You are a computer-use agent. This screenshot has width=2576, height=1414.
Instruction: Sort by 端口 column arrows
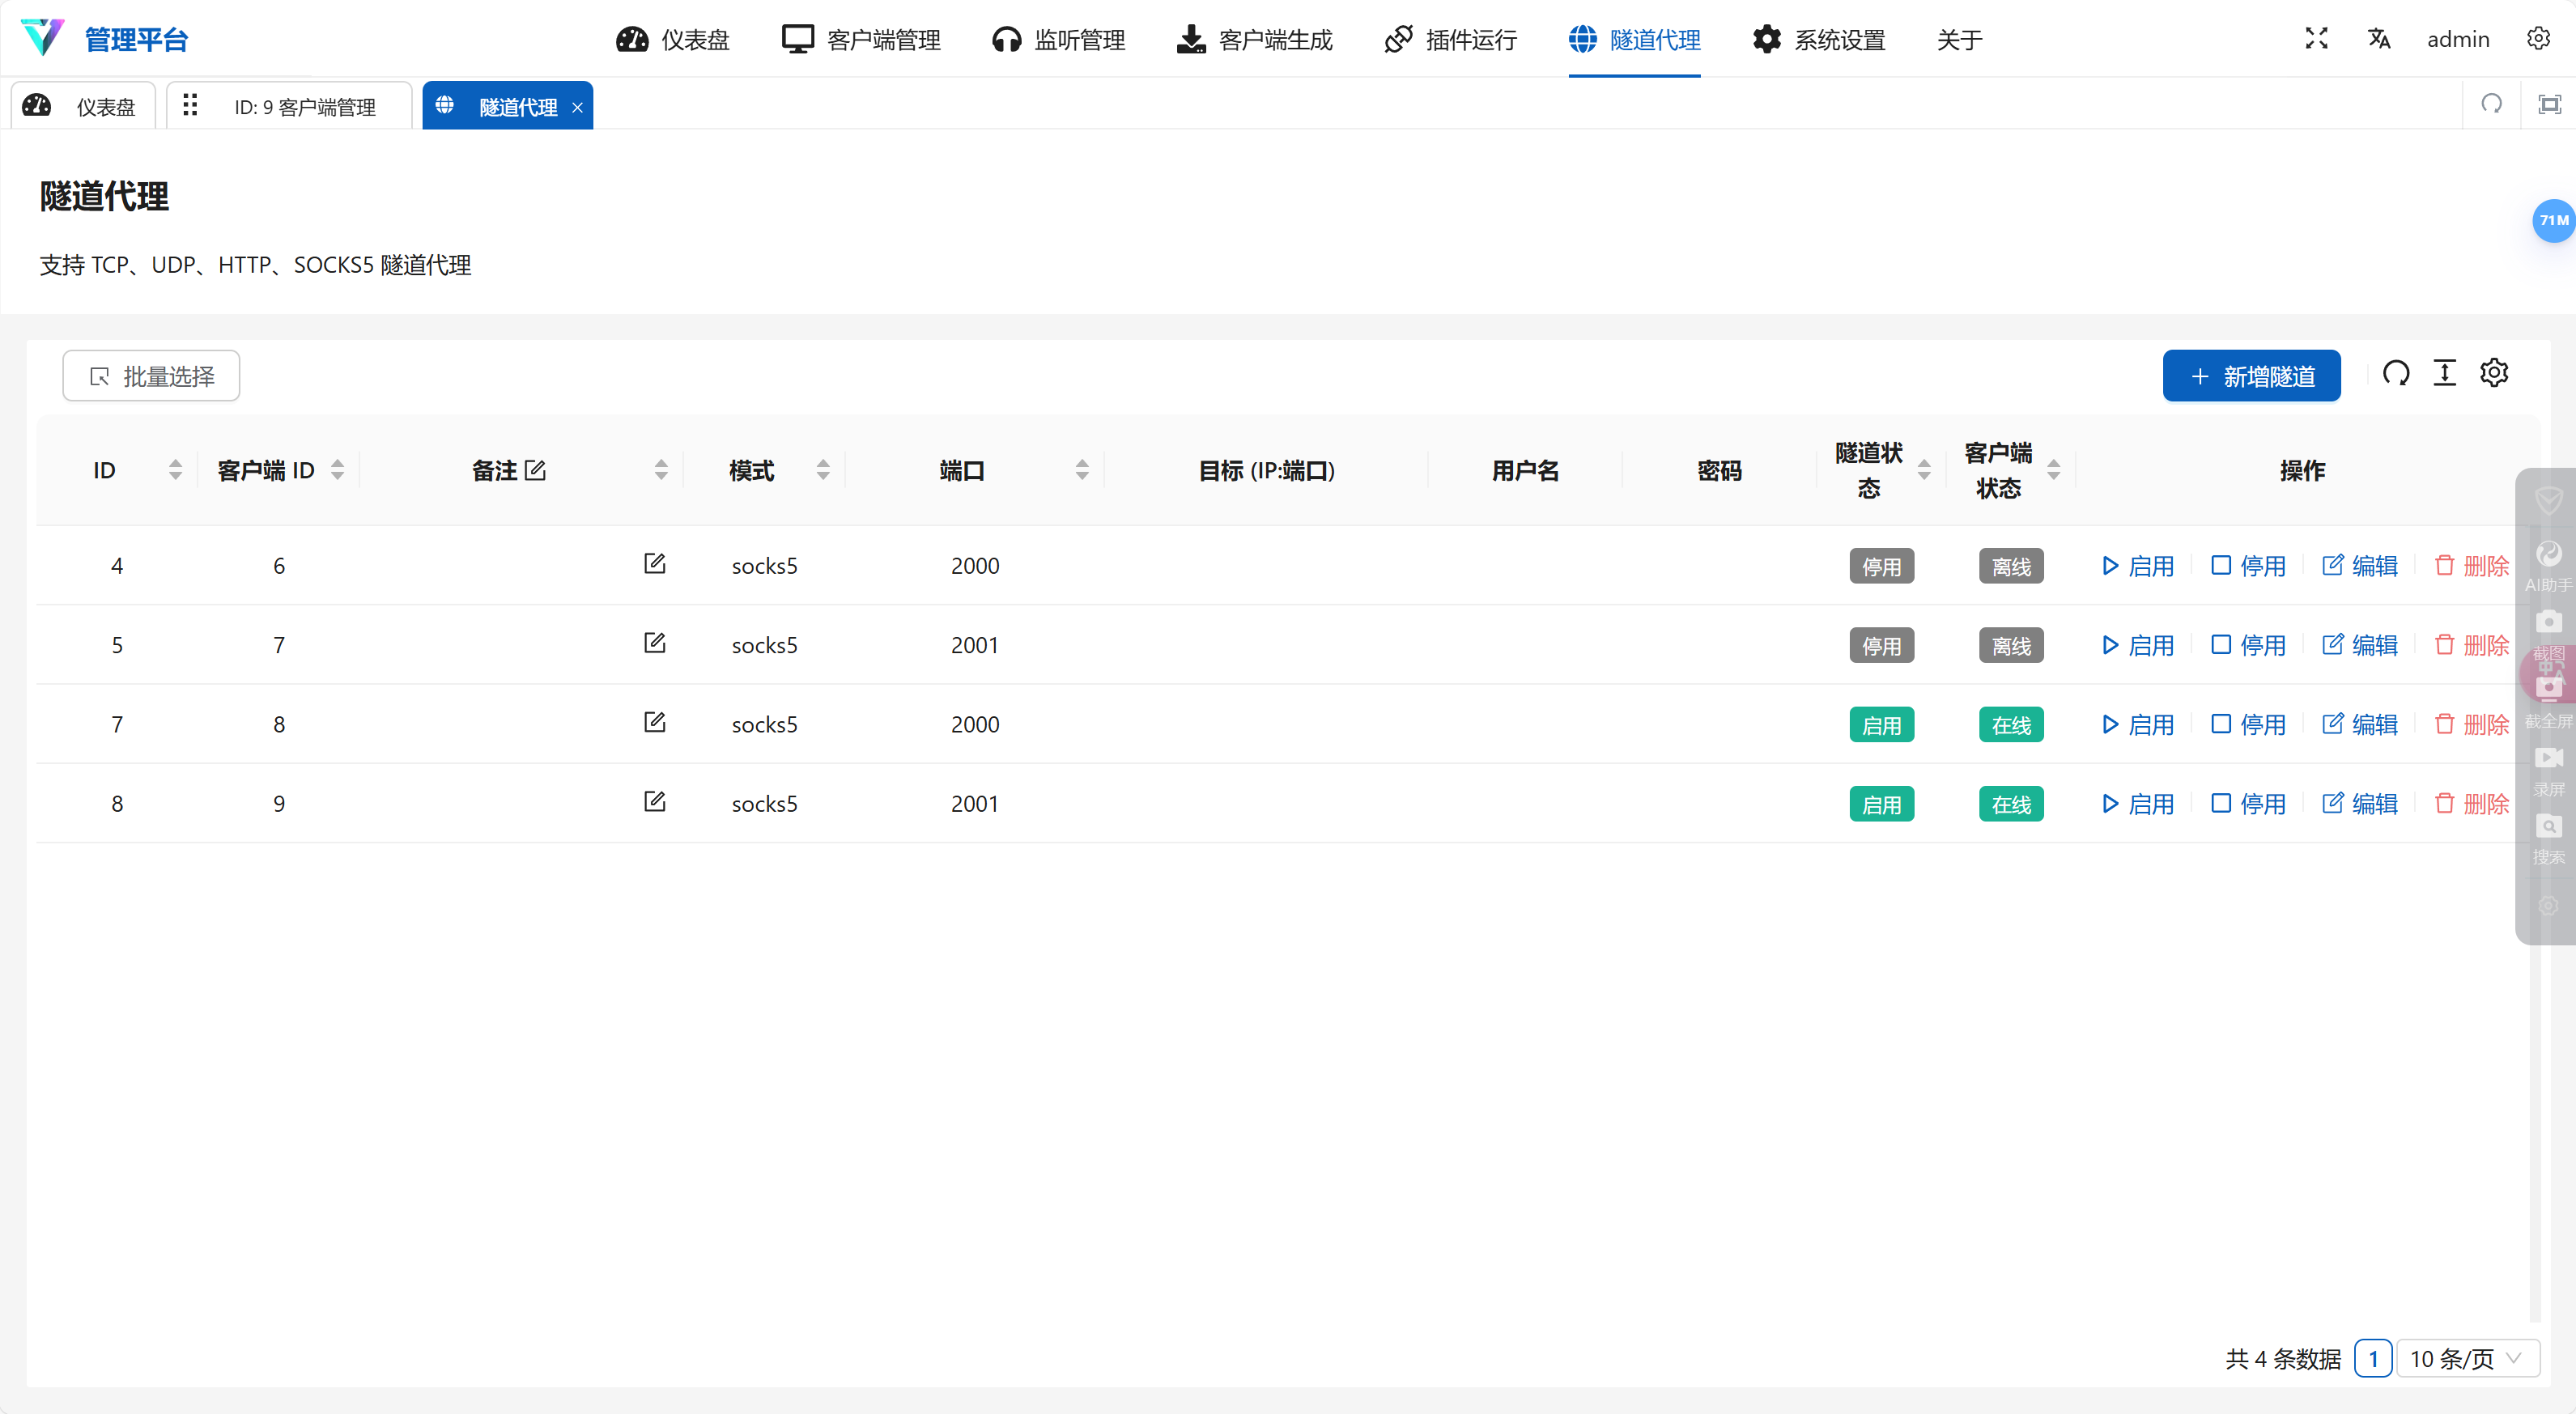click(x=1081, y=470)
